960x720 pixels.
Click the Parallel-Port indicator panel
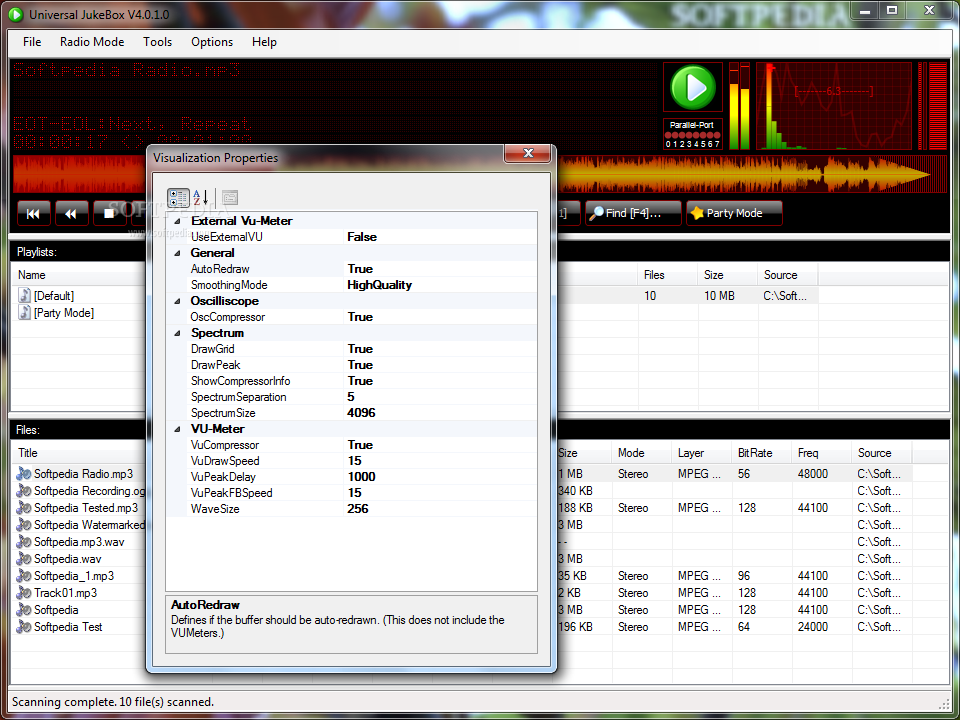point(692,134)
